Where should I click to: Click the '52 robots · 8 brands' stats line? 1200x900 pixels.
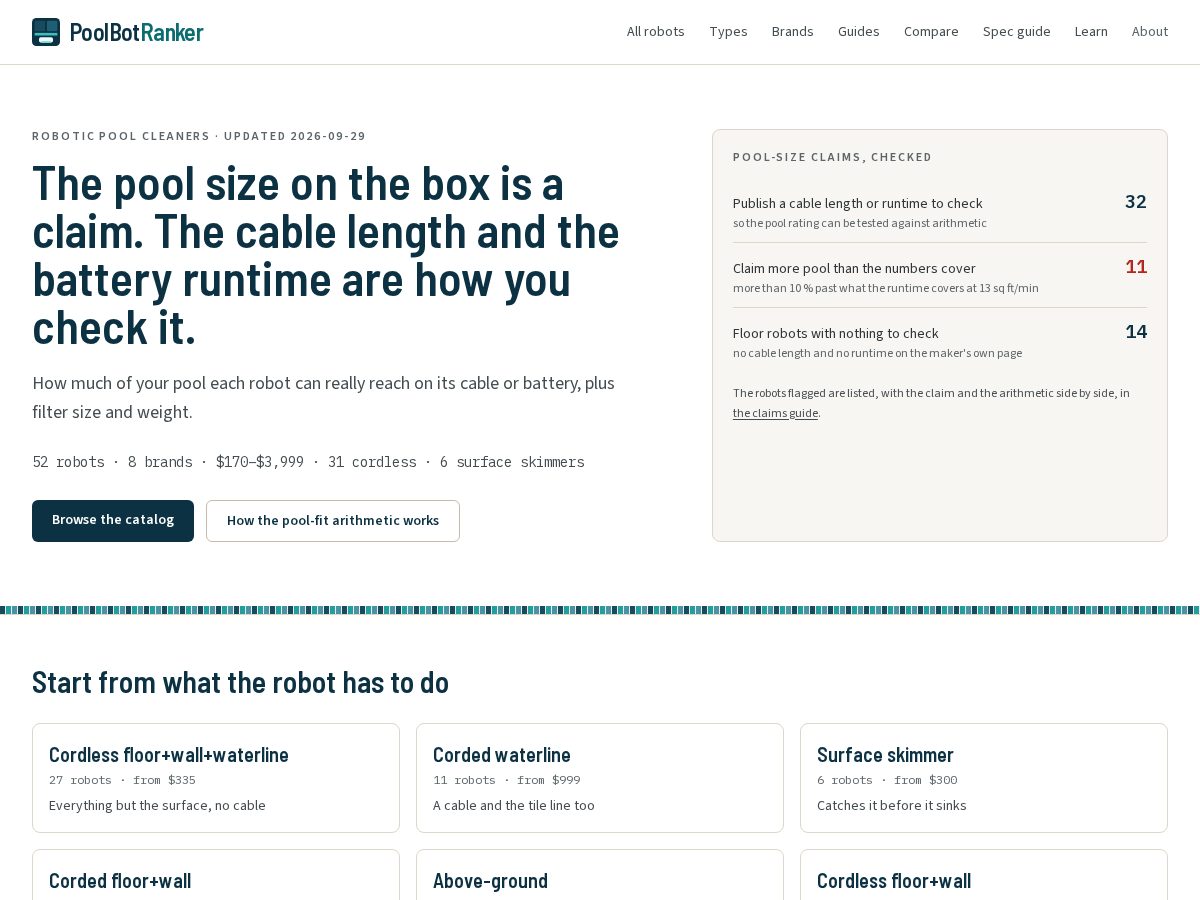(308, 462)
